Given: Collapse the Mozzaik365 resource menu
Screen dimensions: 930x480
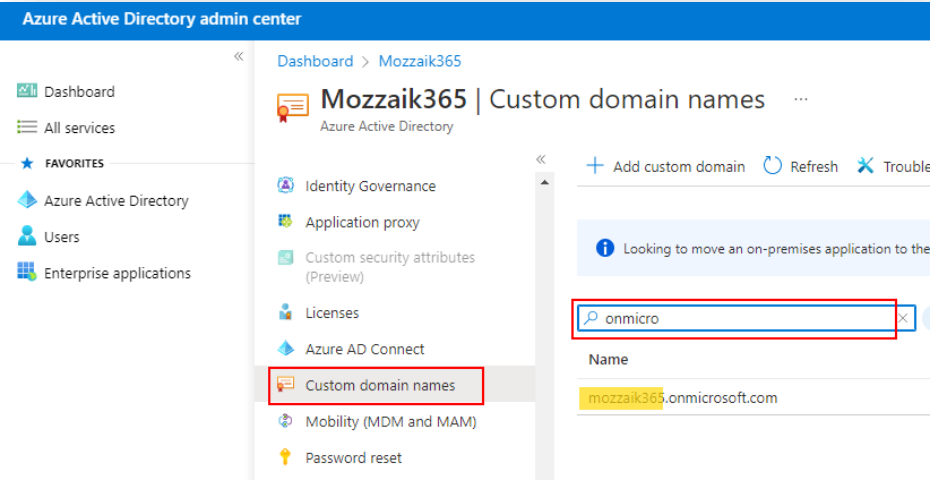Looking at the screenshot, I should point(541,159).
